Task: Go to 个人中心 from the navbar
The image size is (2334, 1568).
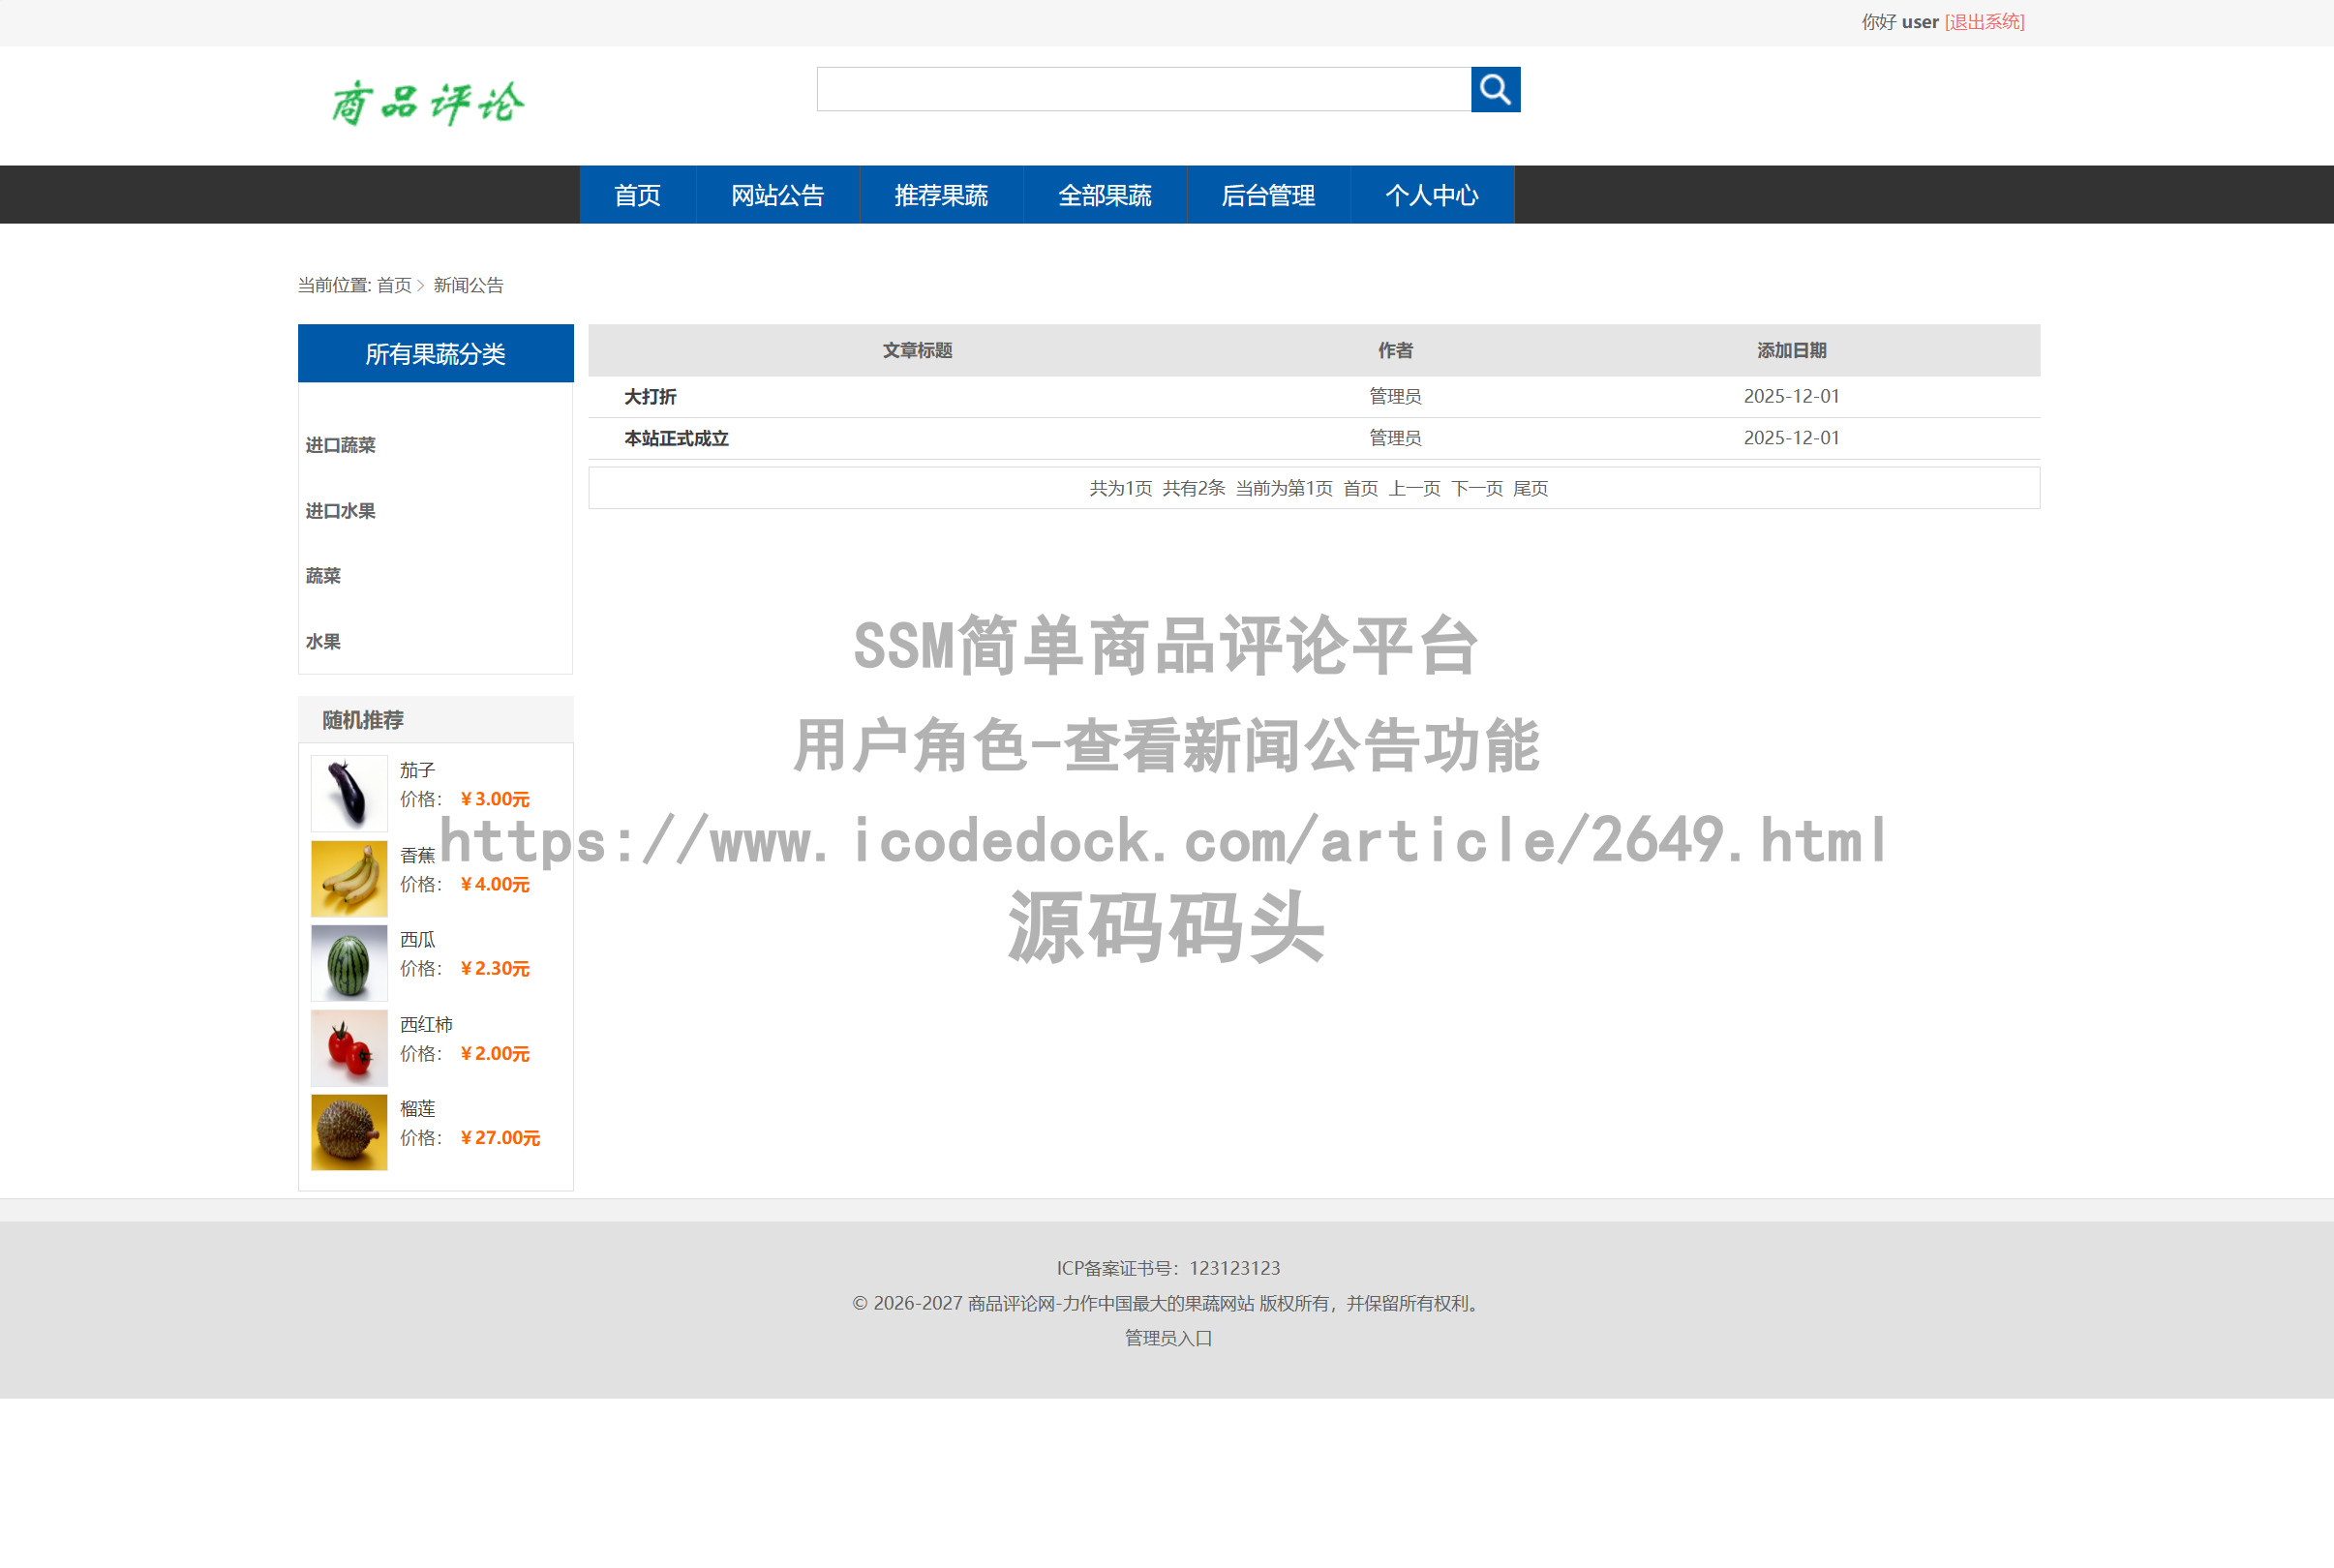Action: tap(1433, 195)
